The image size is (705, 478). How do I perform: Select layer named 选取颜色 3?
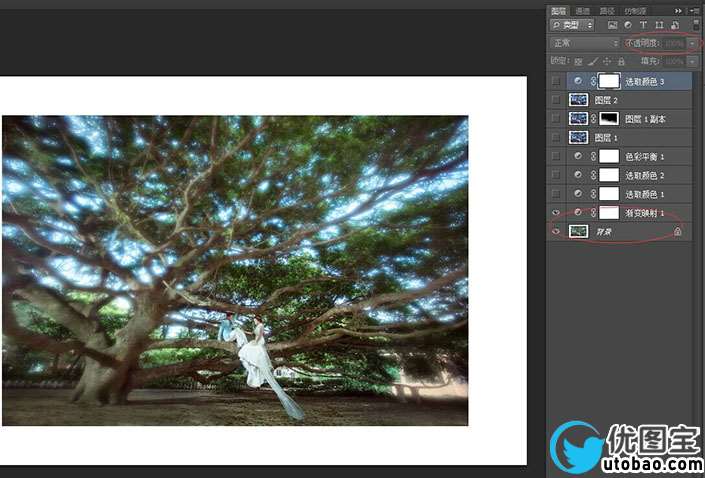[x=644, y=82]
